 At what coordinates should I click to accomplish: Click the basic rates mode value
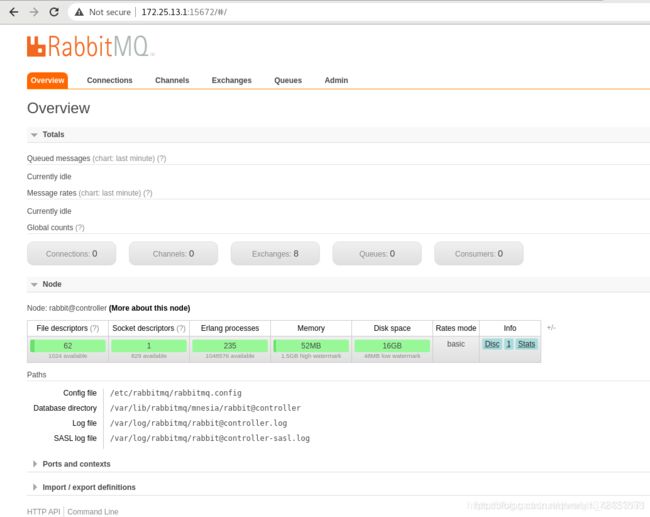point(456,344)
